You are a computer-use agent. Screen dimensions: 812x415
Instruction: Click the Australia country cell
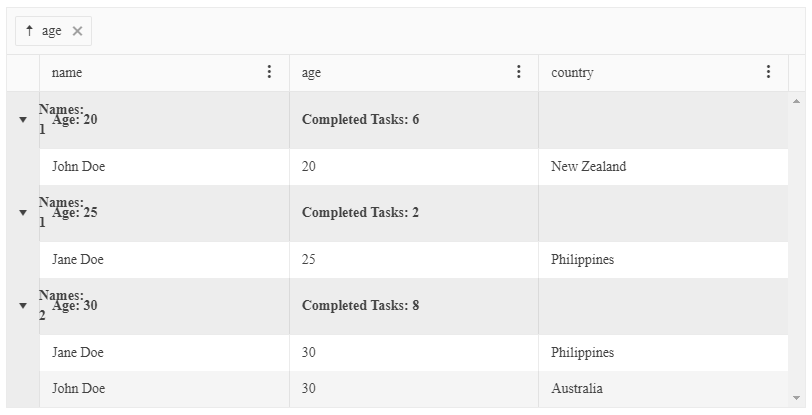pos(577,389)
